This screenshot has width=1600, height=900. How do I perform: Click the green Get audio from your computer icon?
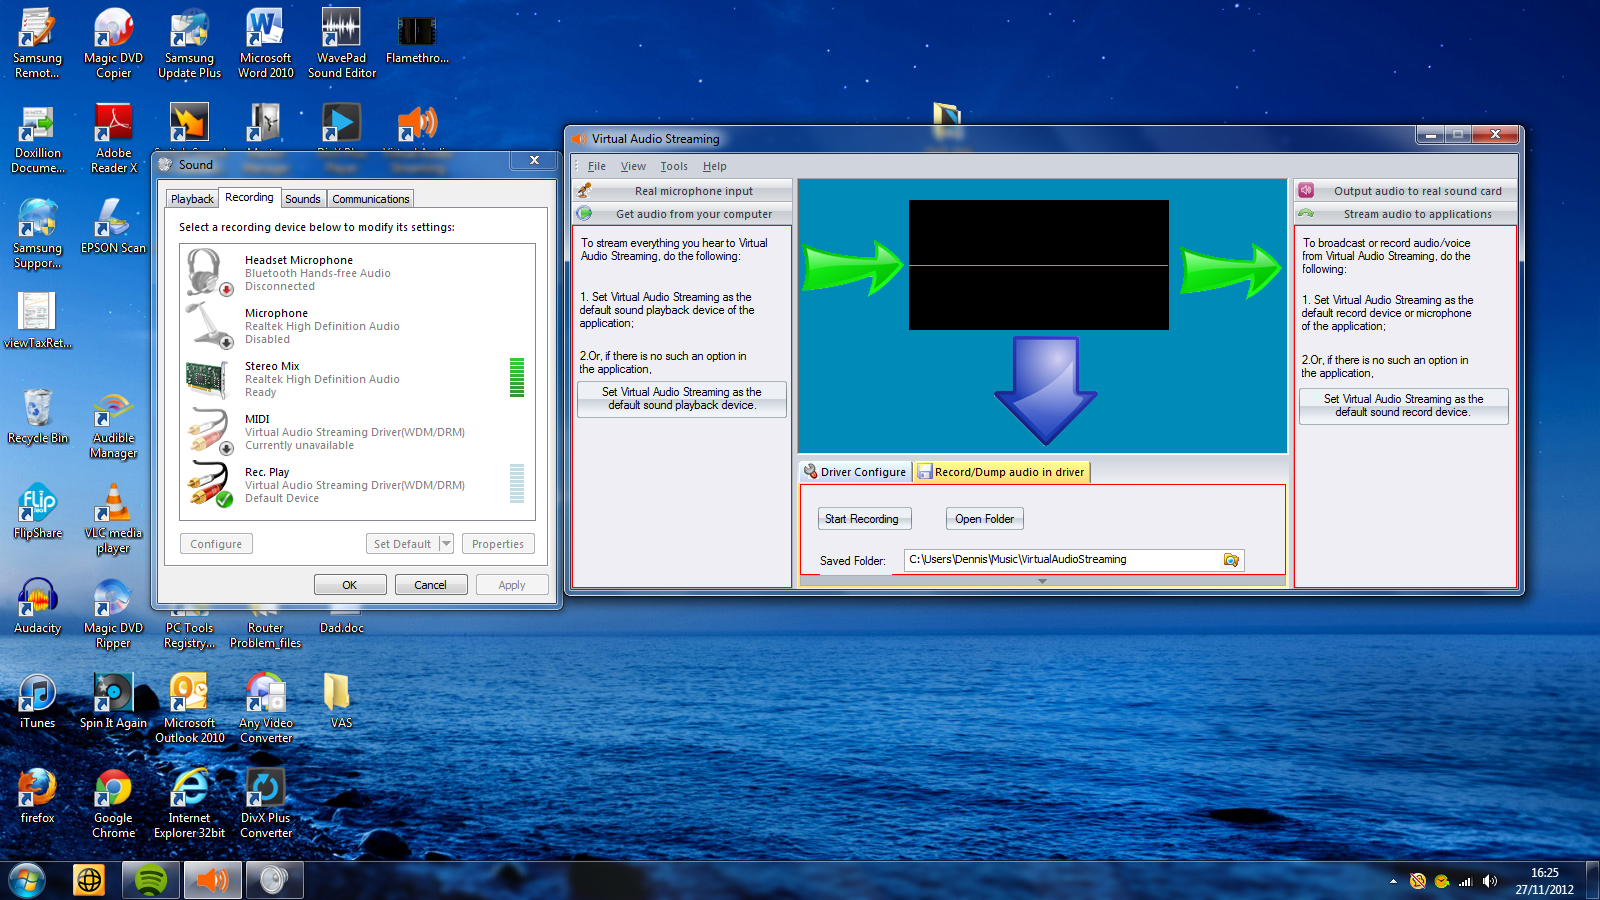584,213
